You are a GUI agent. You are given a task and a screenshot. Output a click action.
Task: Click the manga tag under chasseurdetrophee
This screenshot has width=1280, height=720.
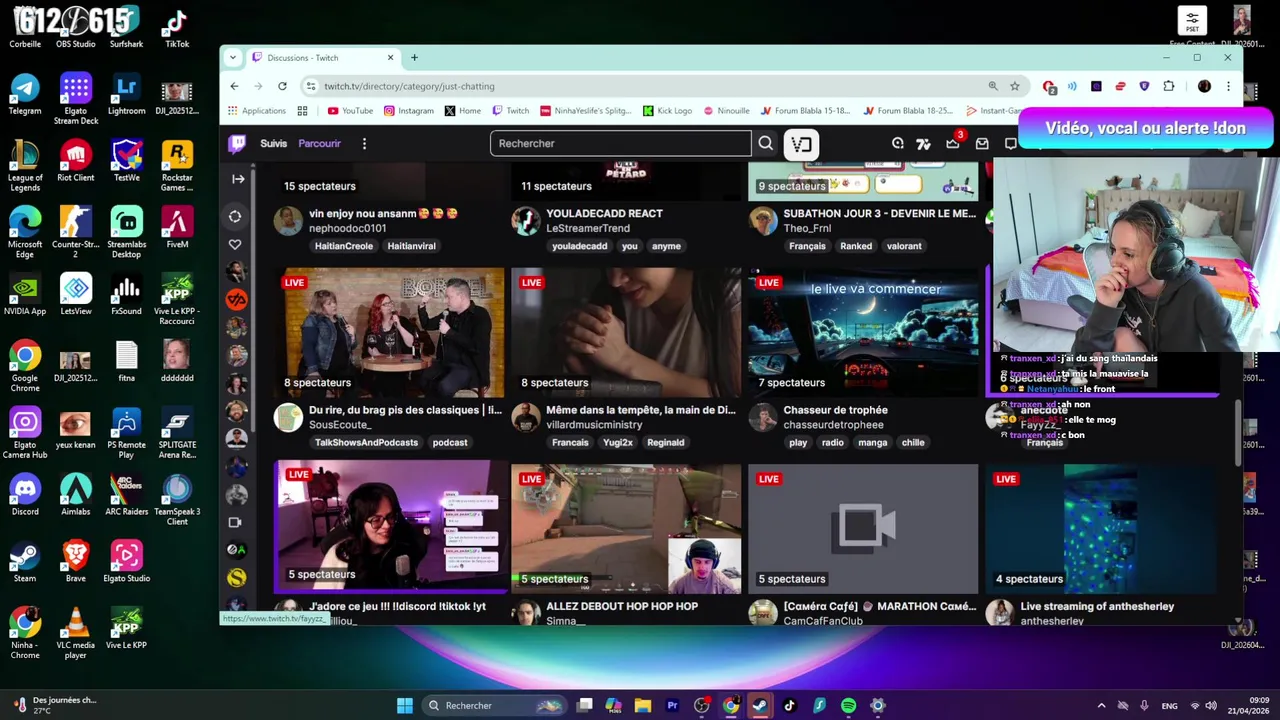coord(872,442)
